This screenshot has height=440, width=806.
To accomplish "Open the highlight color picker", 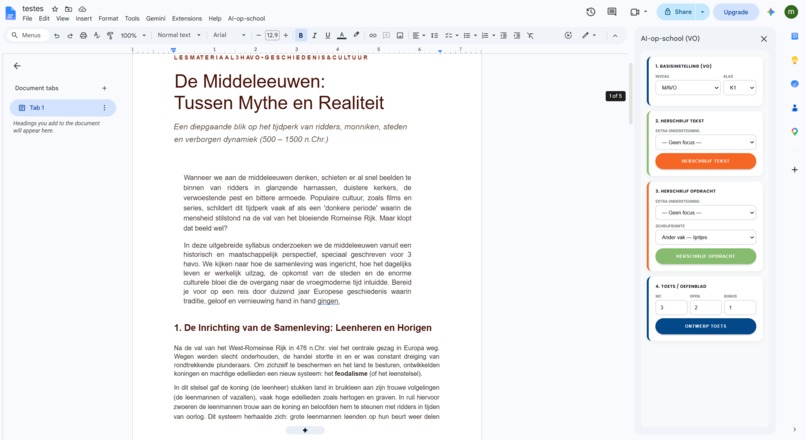I will click(x=356, y=35).
